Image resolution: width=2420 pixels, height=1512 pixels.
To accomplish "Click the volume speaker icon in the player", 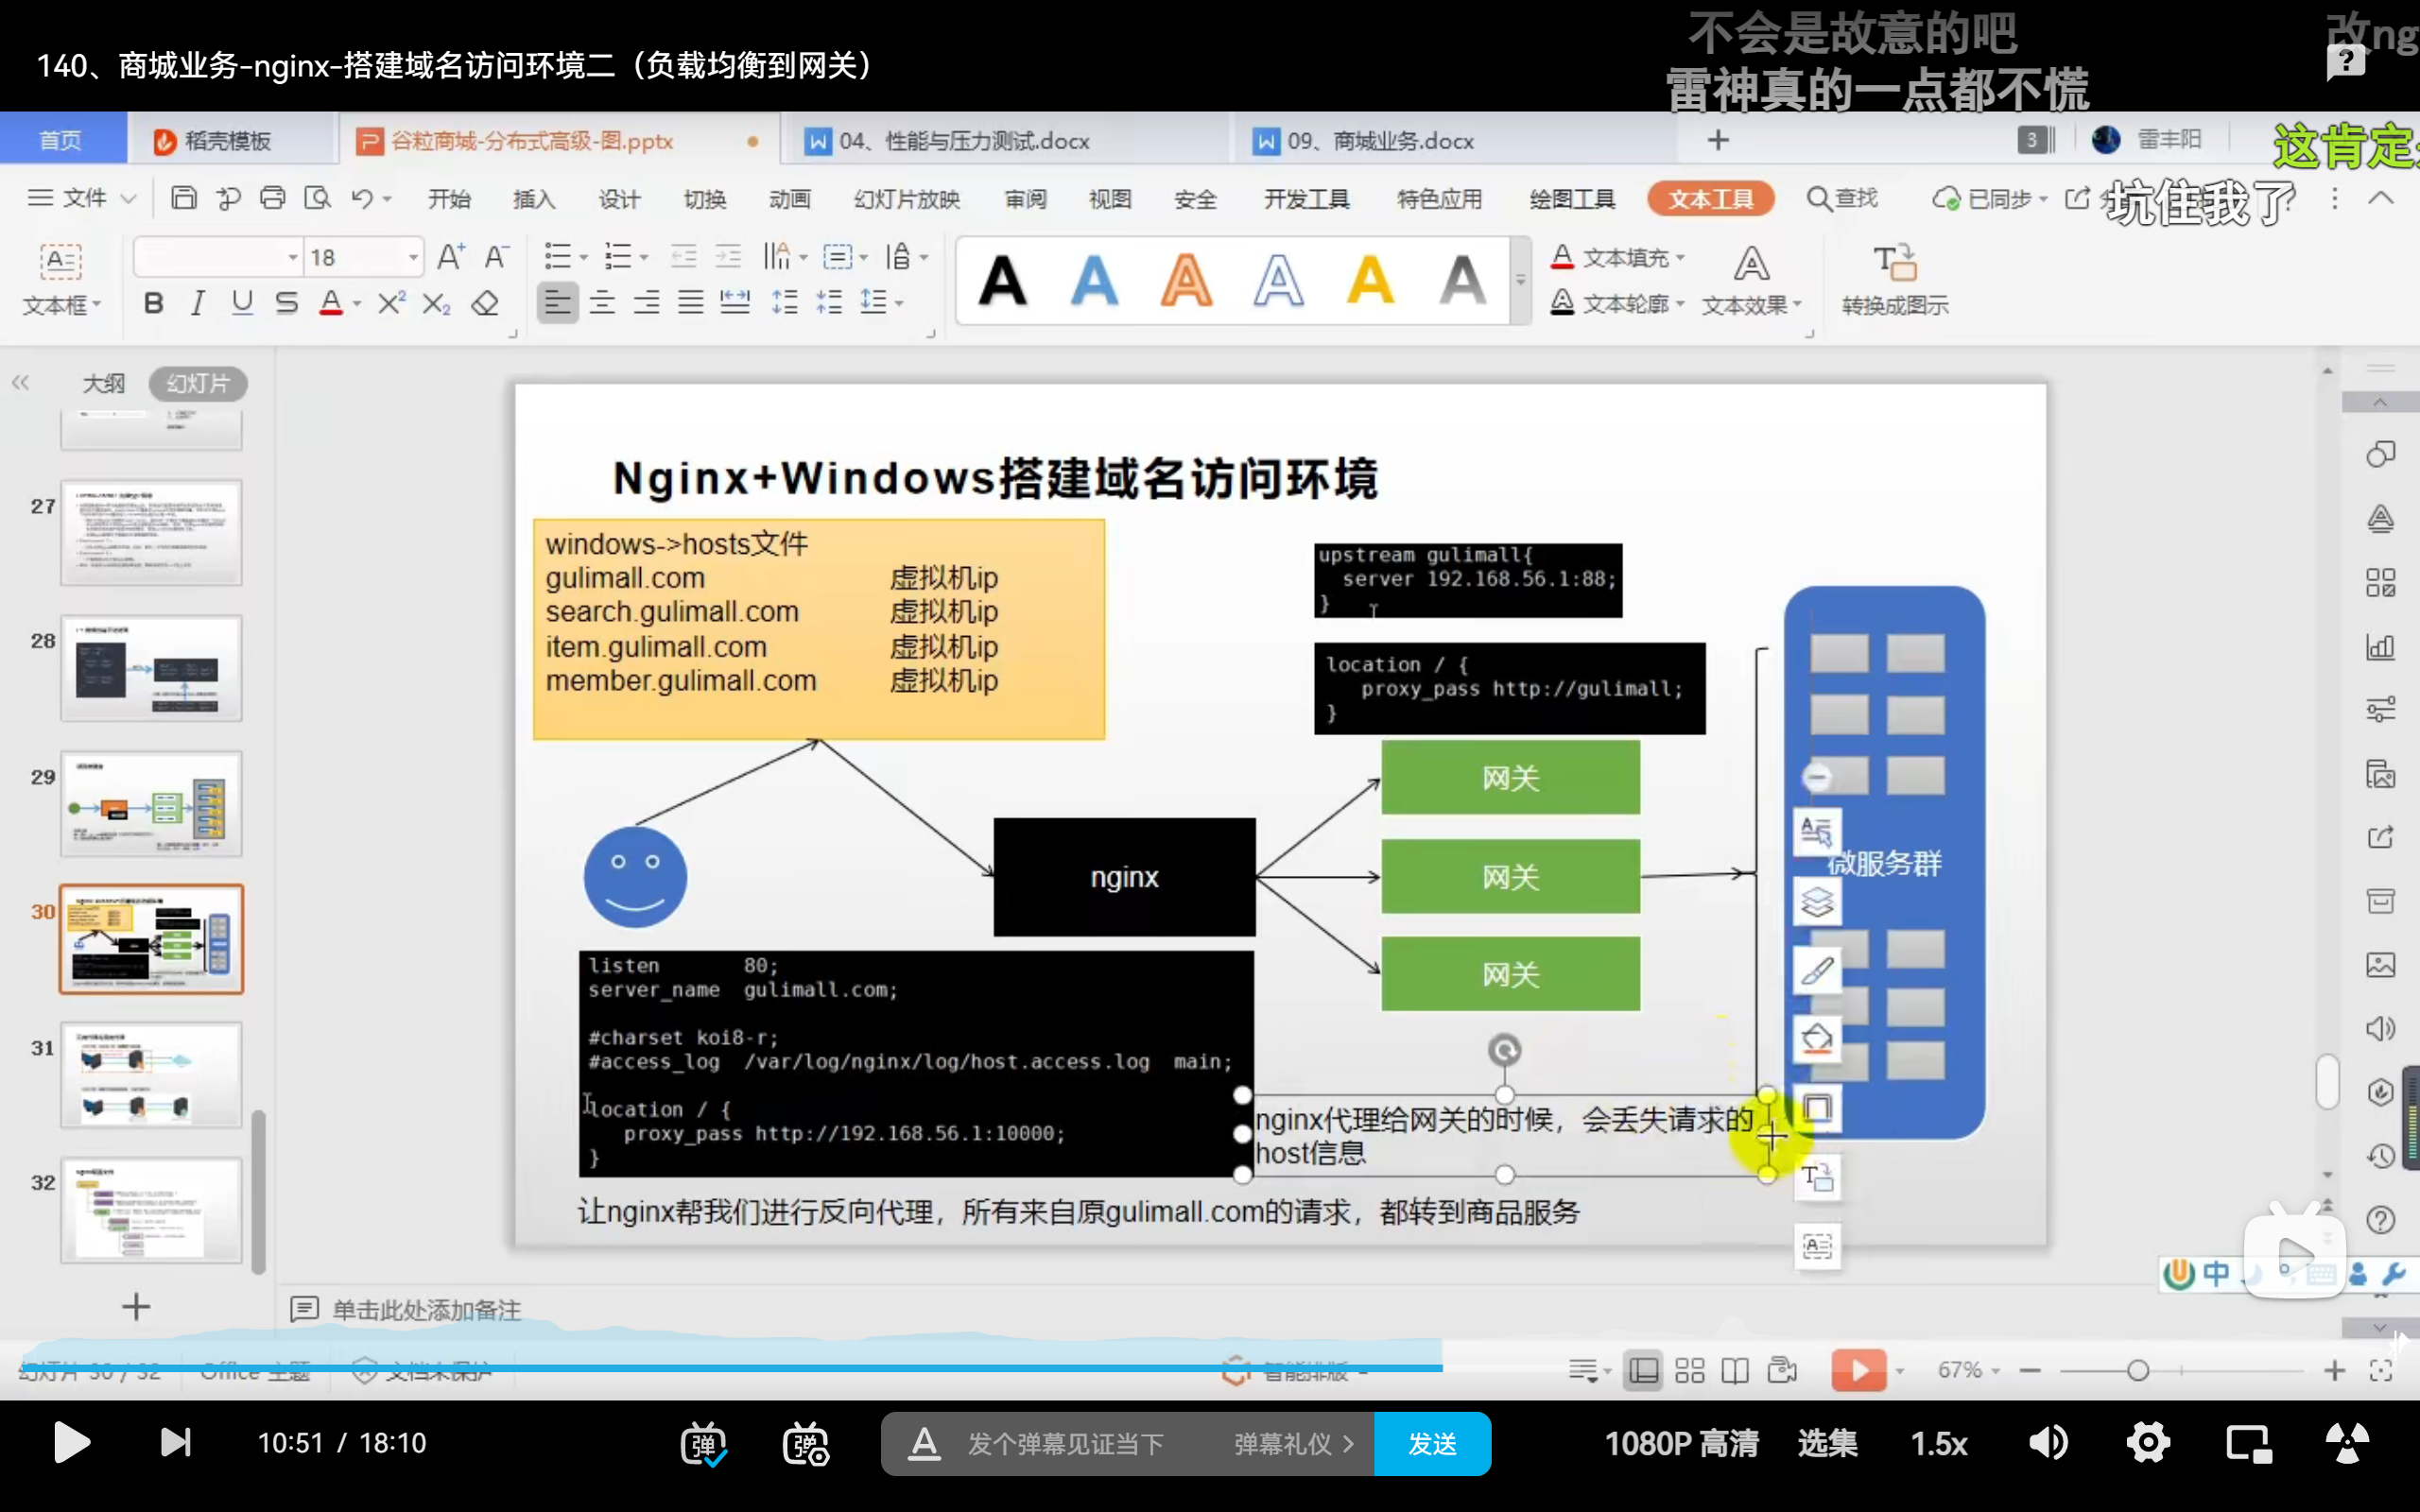I will (2047, 1443).
